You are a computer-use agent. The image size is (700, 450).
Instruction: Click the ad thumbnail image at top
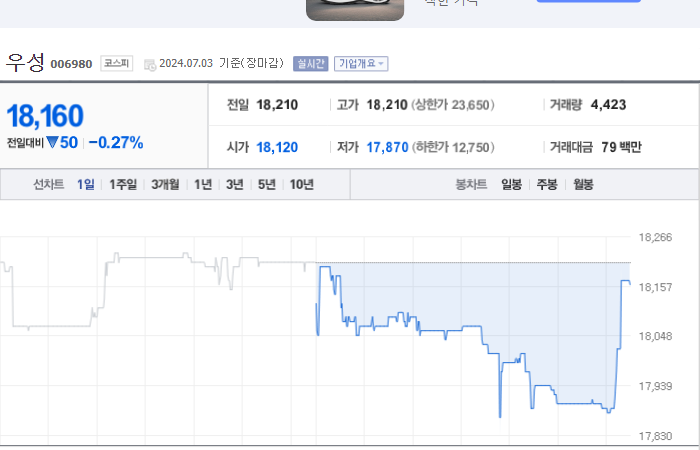coord(355,10)
